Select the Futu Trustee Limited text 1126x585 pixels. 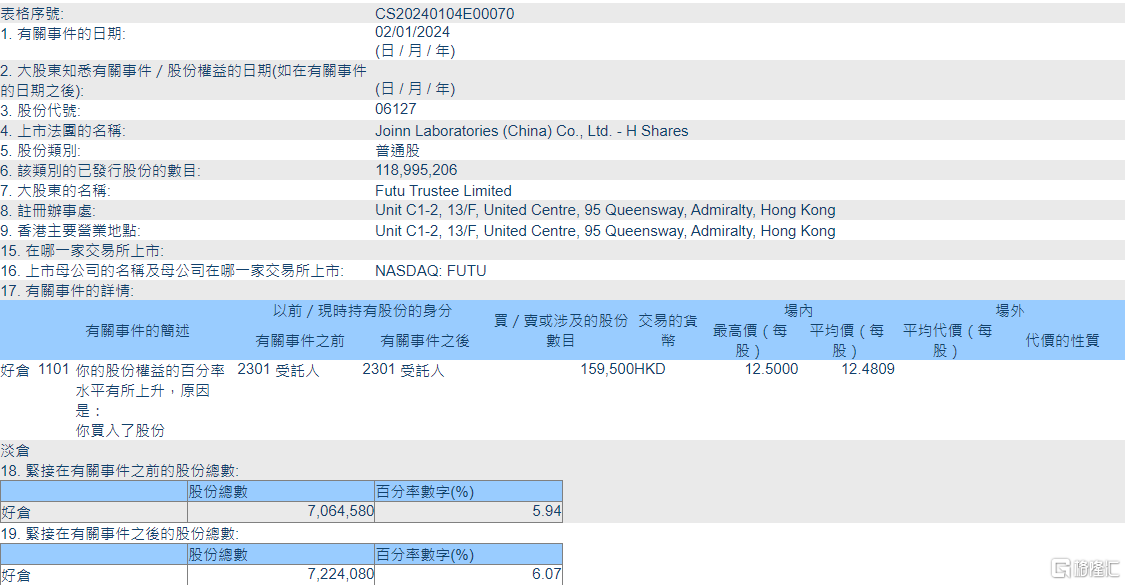pos(443,191)
